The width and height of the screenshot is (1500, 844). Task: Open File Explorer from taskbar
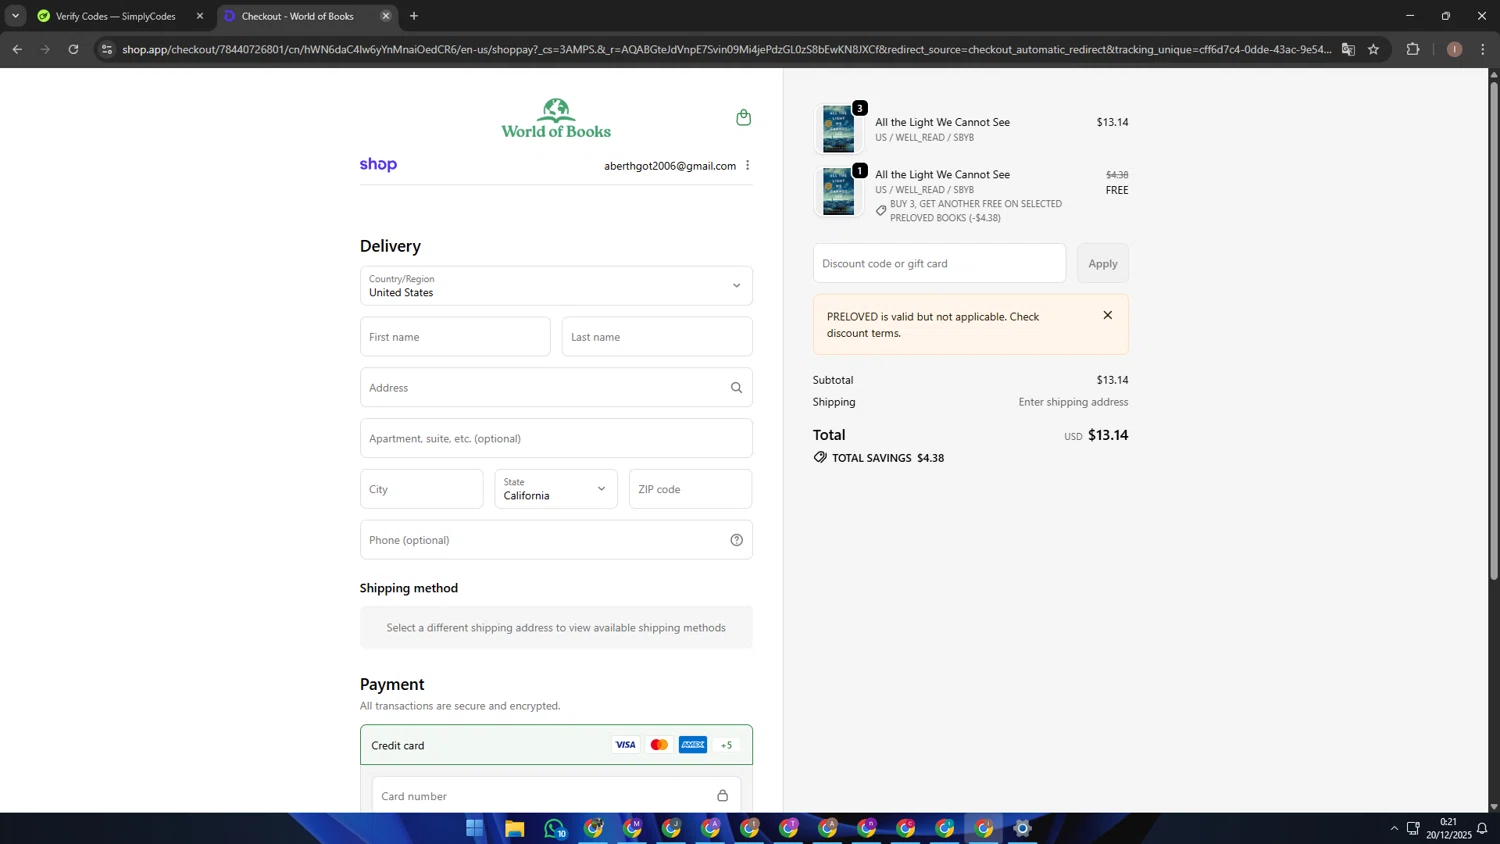point(514,828)
